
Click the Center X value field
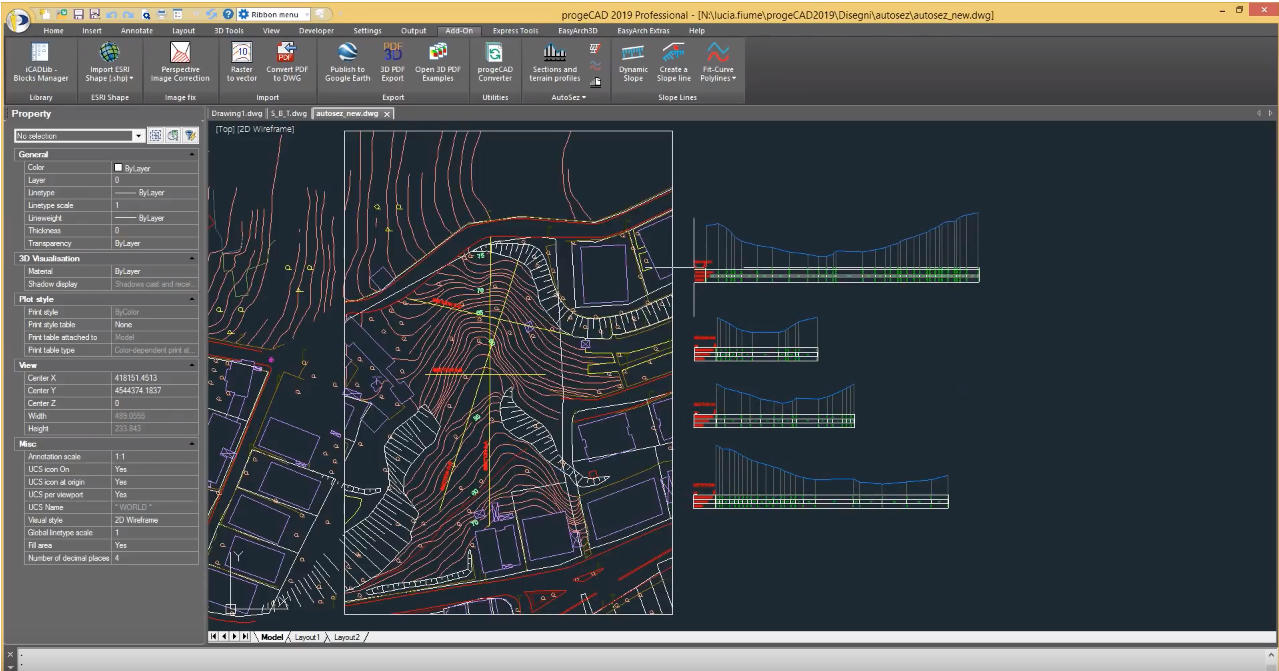click(155, 379)
